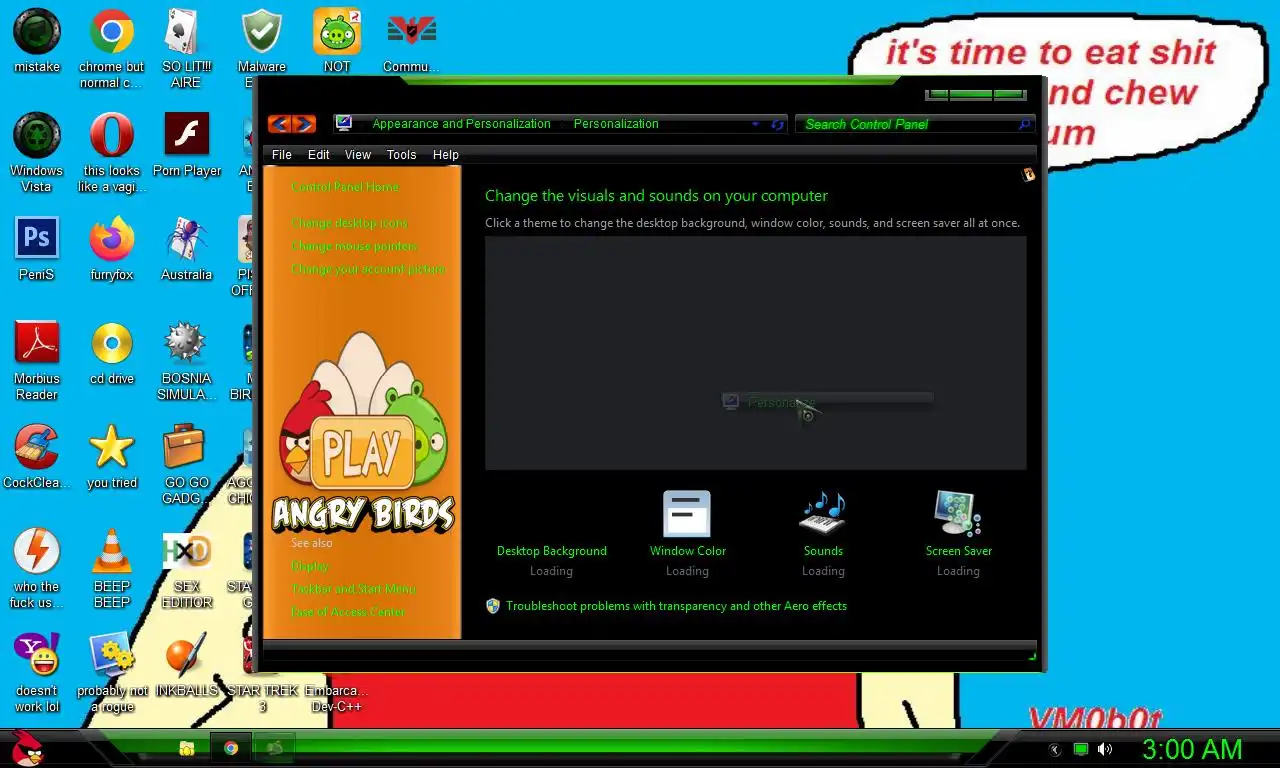The height and width of the screenshot is (768, 1280).
Task: Open the Edit menu
Action: point(319,155)
